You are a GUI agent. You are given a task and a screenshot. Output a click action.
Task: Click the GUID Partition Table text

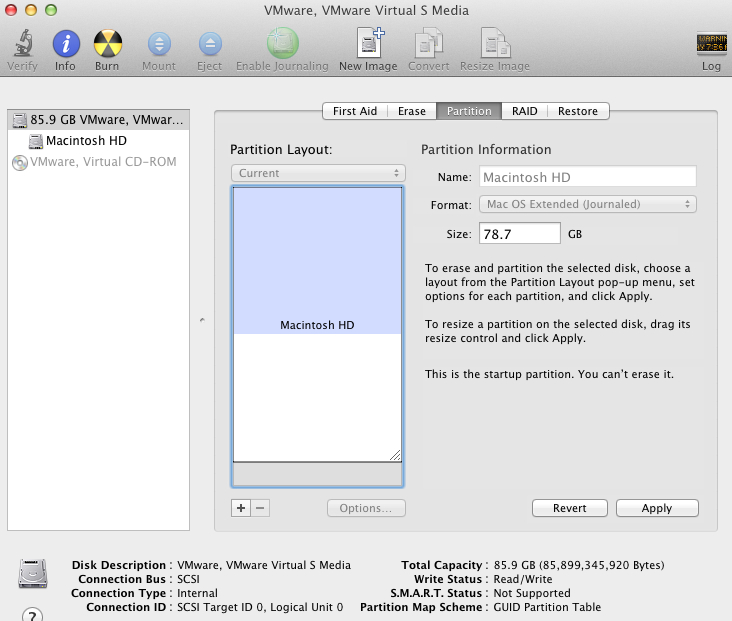547,607
